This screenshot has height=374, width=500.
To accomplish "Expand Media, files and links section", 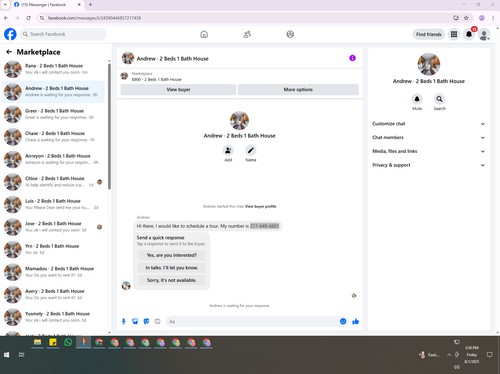I will click(428, 151).
